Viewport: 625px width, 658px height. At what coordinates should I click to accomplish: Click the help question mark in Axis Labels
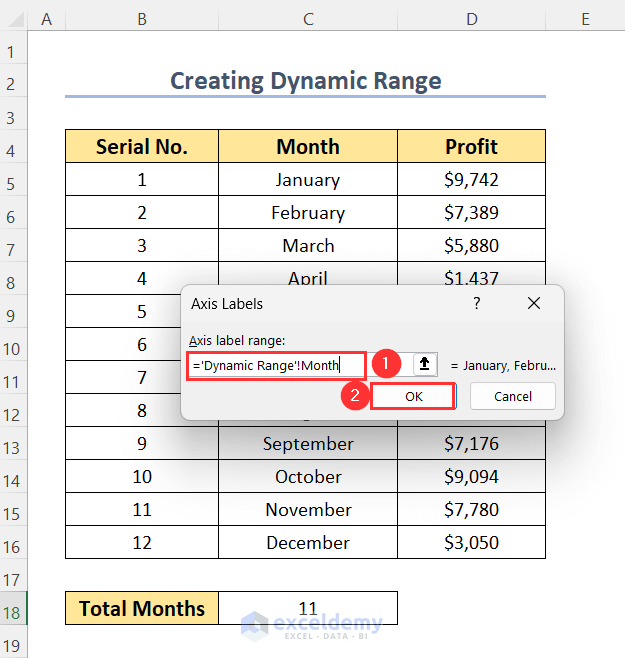coord(477,303)
